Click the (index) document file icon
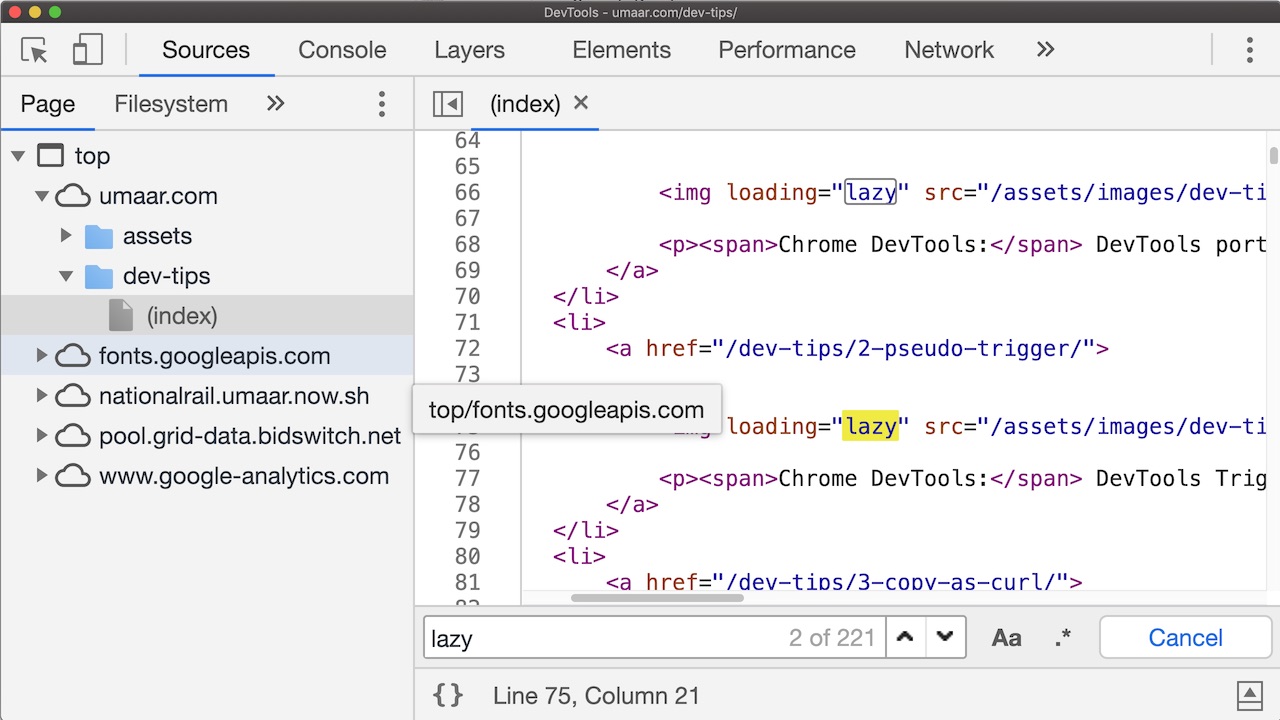Screen dimensions: 1280x720 point(121,316)
